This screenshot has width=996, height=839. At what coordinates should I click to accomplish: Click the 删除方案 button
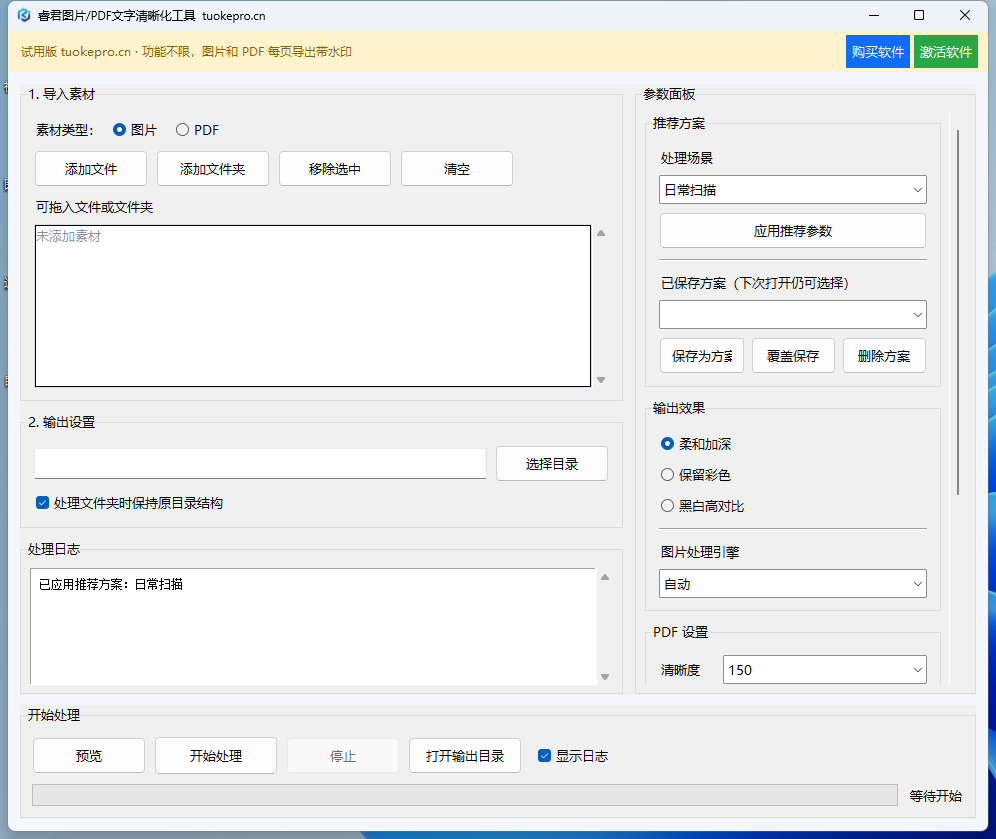pyautogui.click(x=884, y=356)
